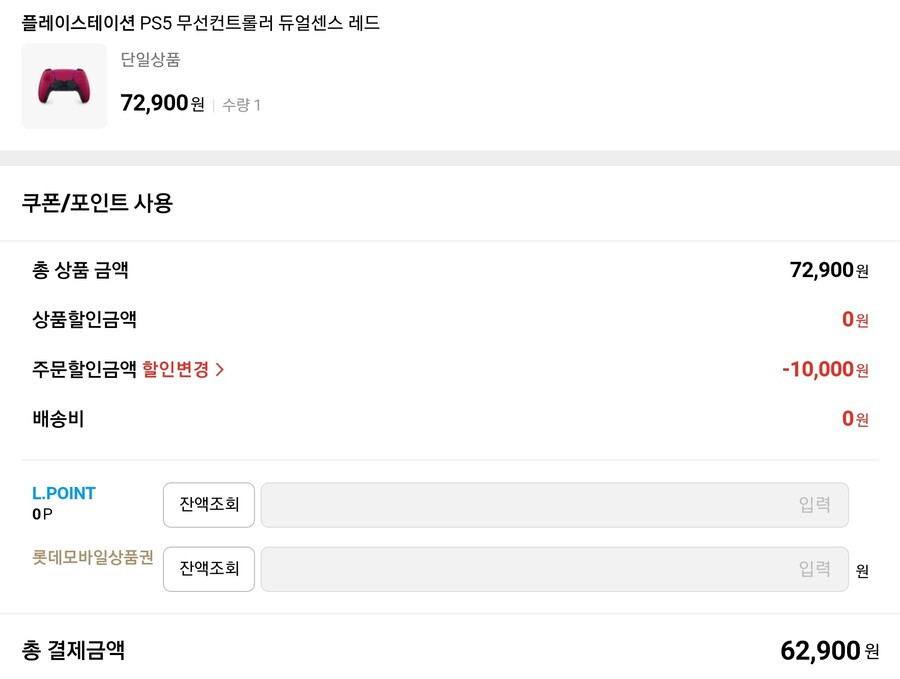Click the 총 상품 금액 row label

click(80, 270)
